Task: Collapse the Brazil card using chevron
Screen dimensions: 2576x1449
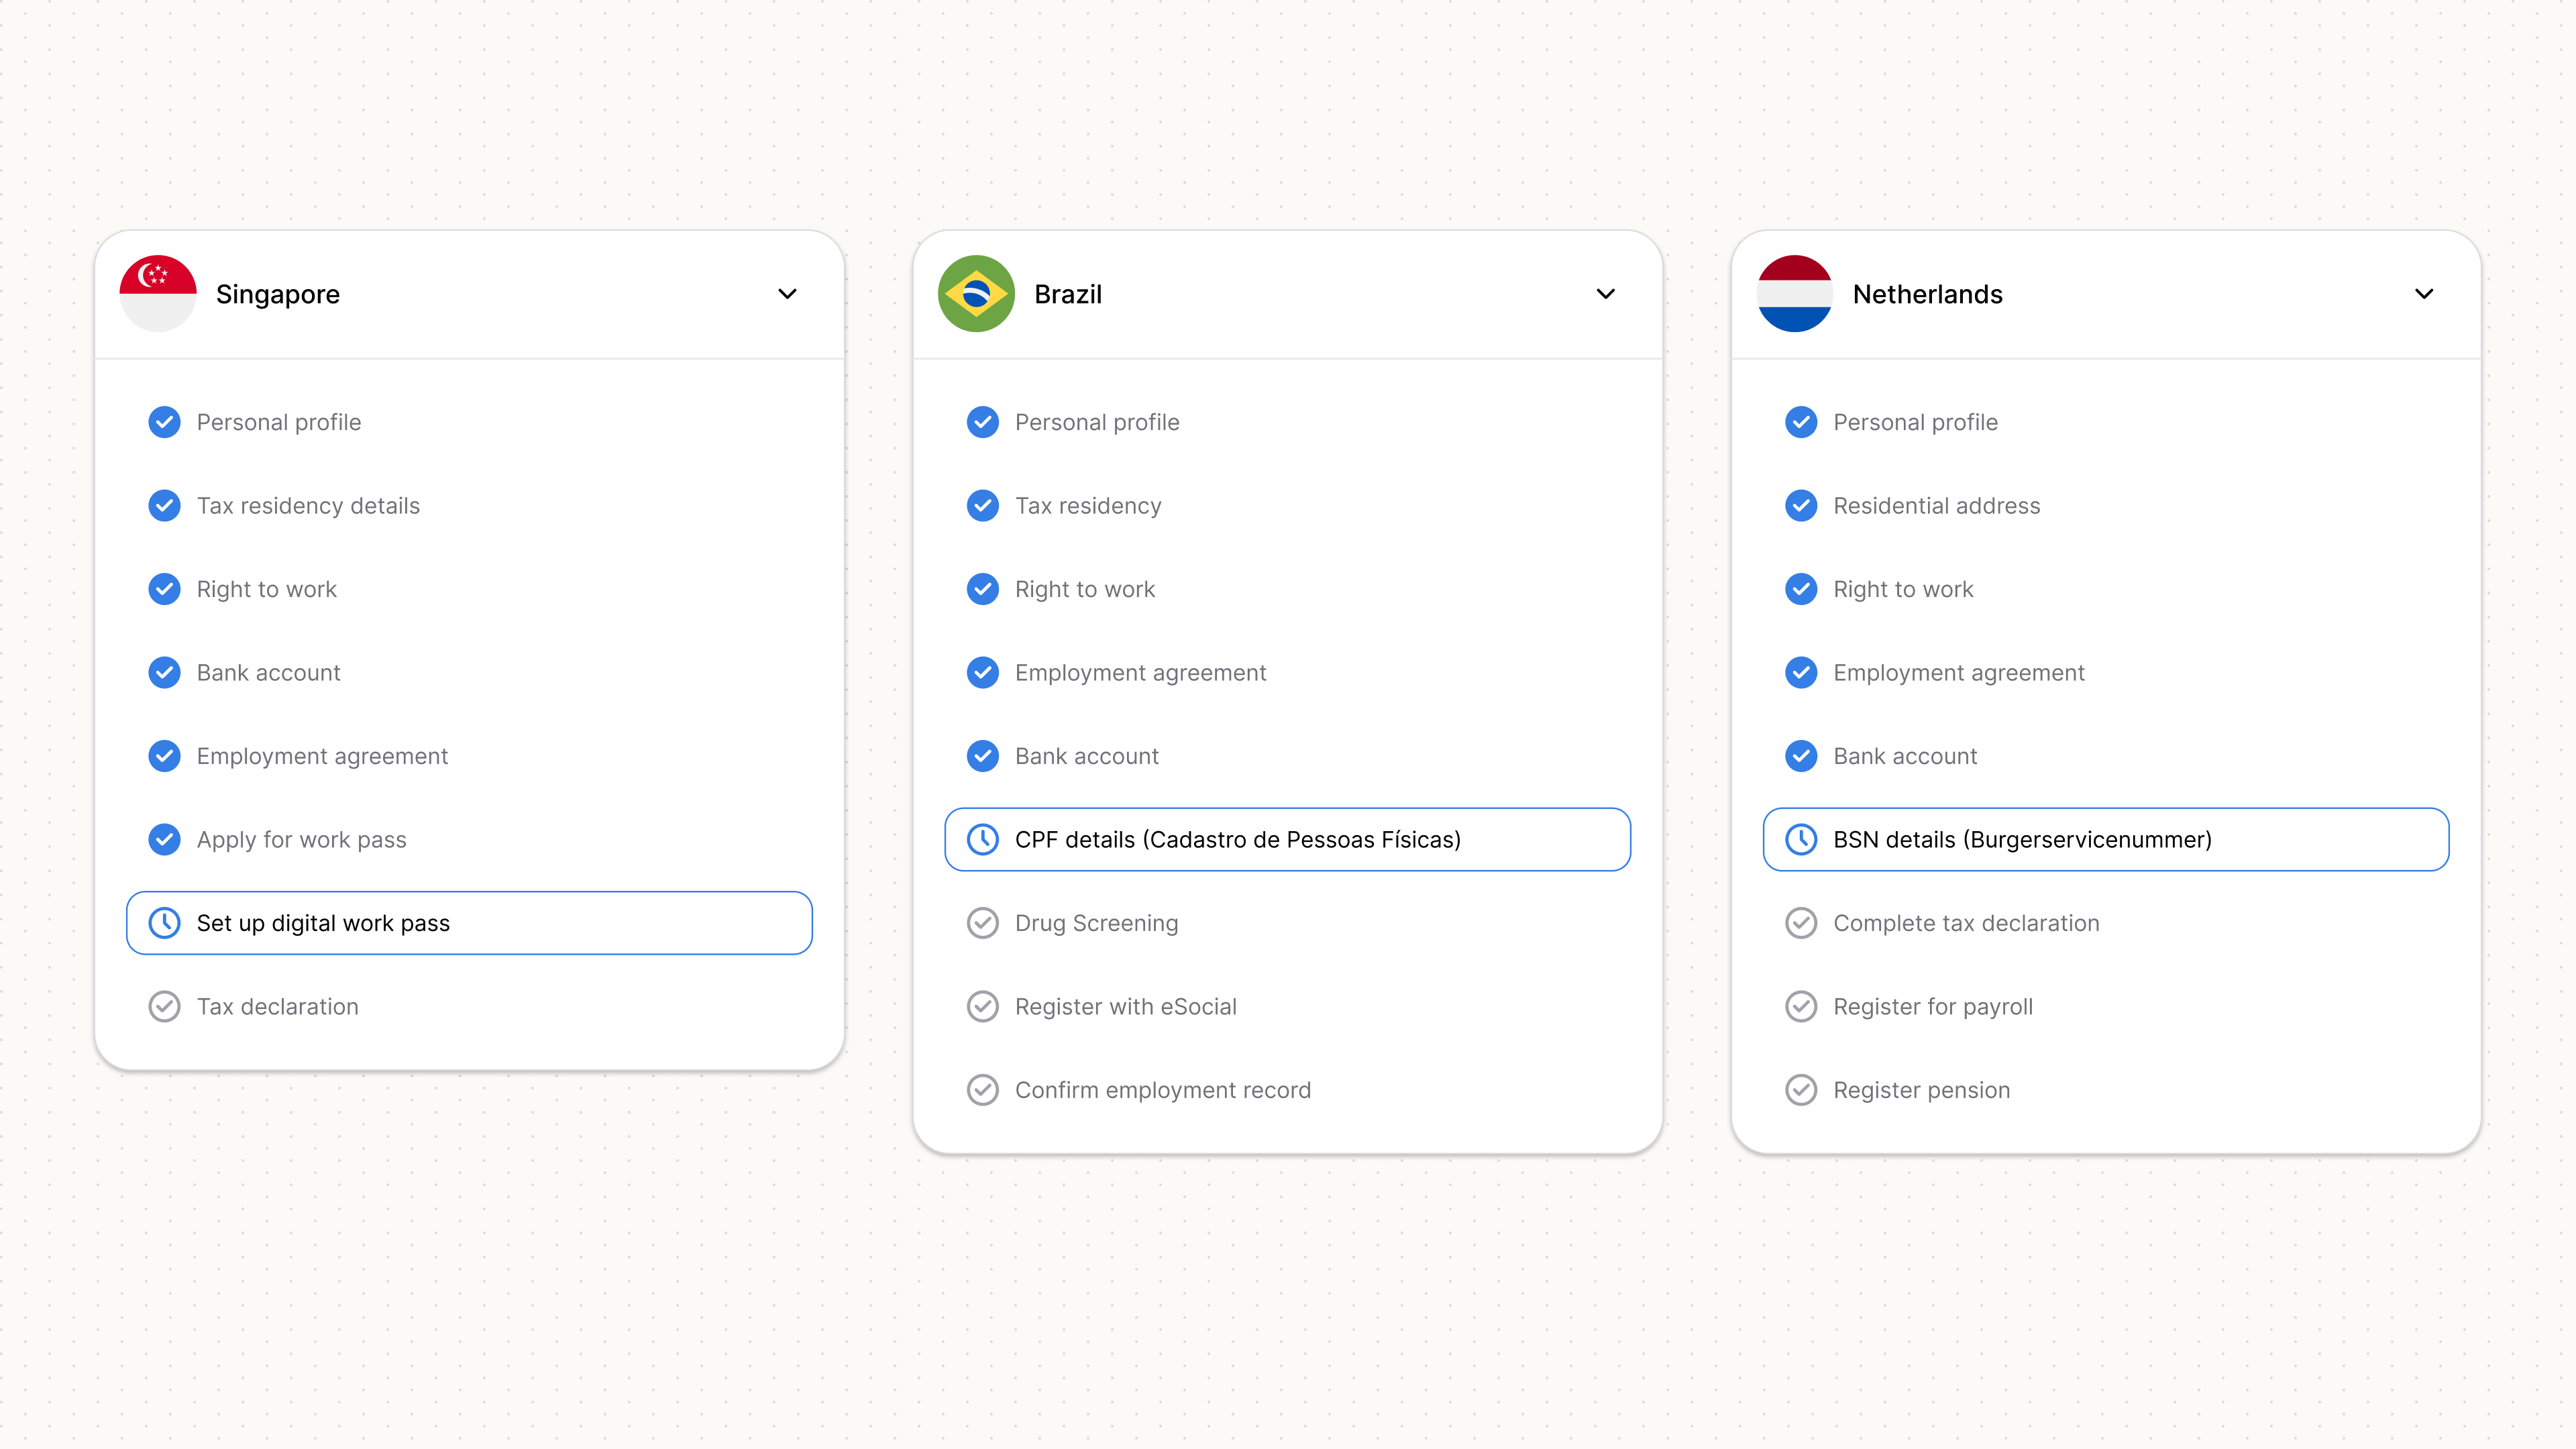Action: (1606, 294)
